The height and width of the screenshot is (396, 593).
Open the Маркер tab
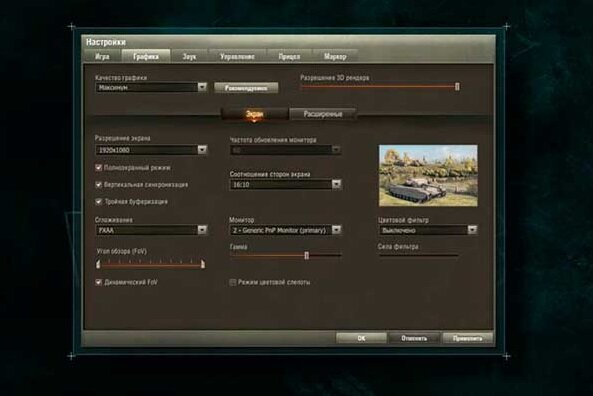[x=335, y=56]
